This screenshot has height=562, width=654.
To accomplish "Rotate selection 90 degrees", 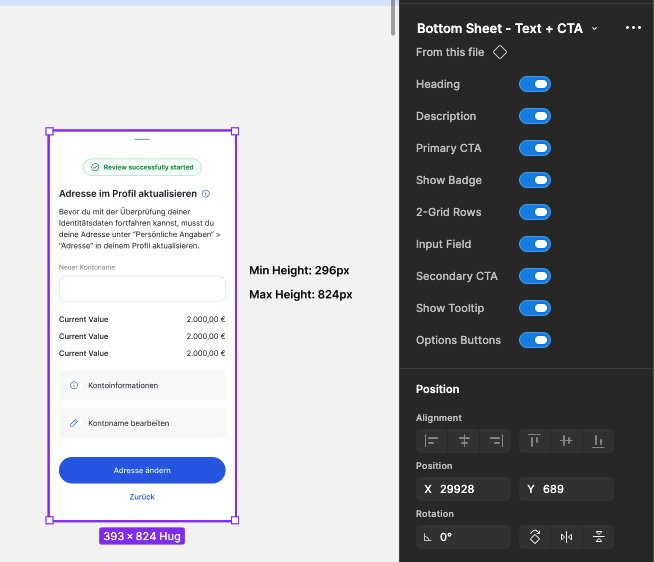I will pyautogui.click(x=535, y=537).
